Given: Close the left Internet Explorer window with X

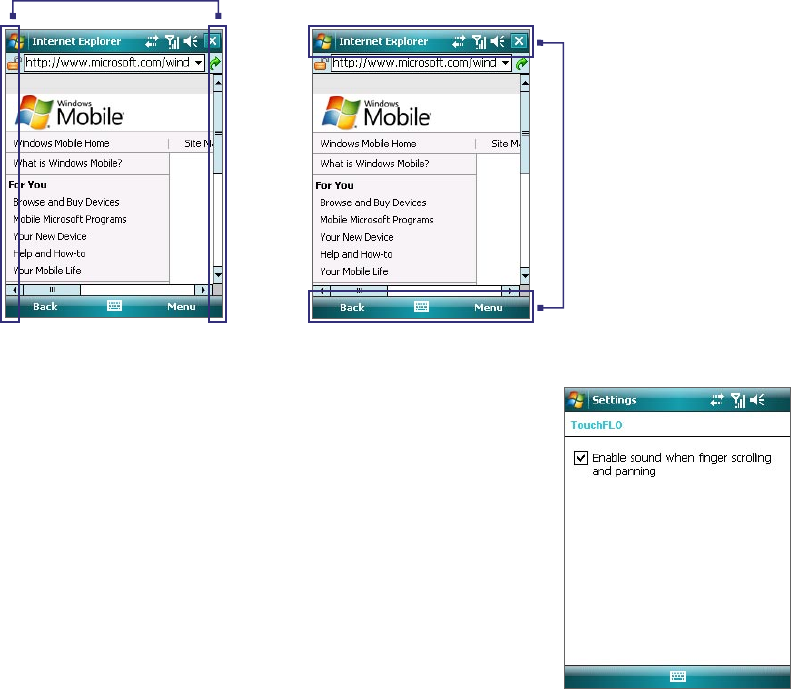Looking at the screenshot, I should click(213, 41).
